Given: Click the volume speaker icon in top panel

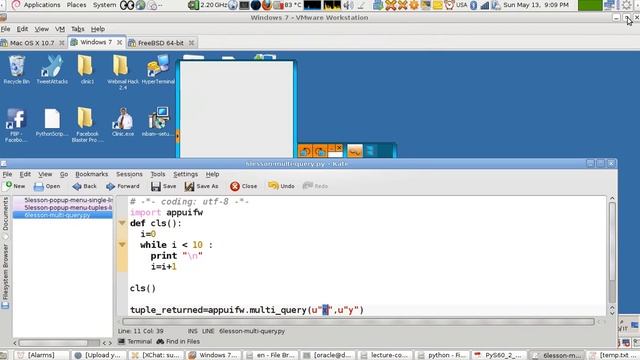Looking at the screenshot, I should pyautogui.click(x=348, y=5).
